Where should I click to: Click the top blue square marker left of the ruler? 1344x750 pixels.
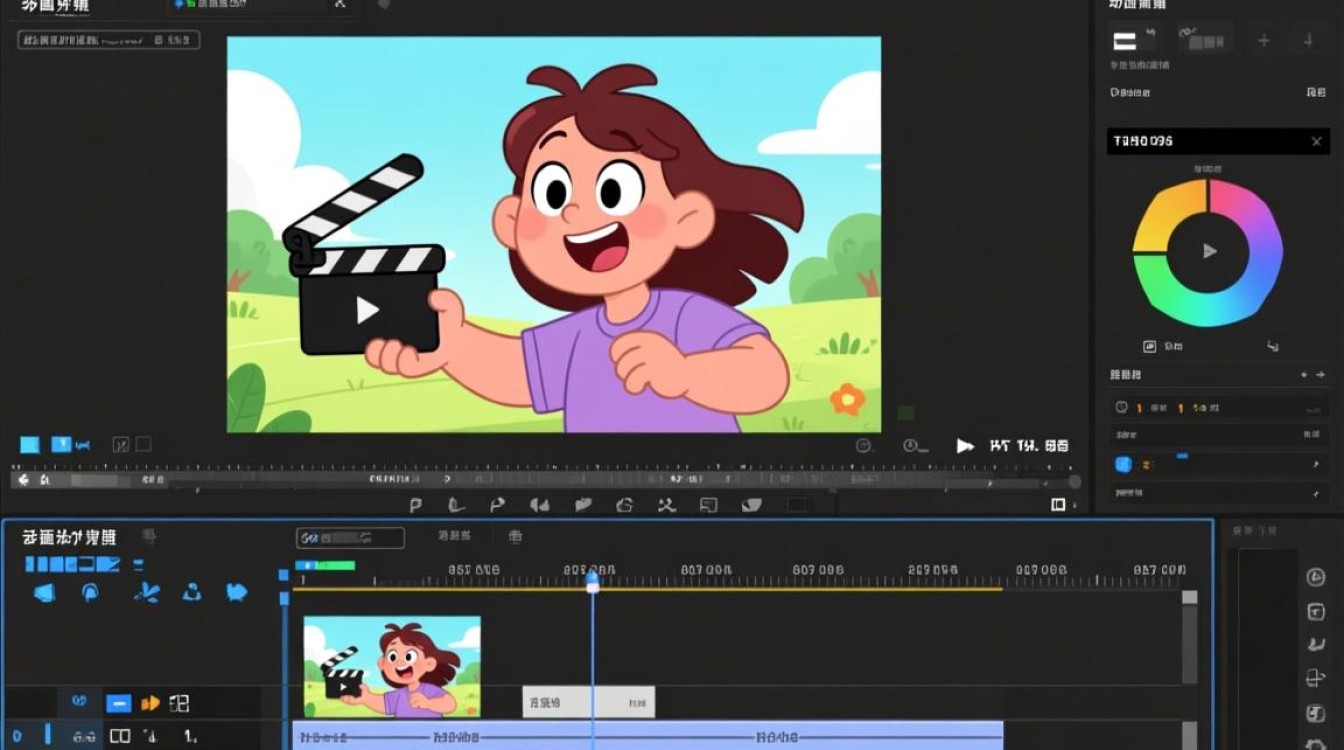click(283, 575)
